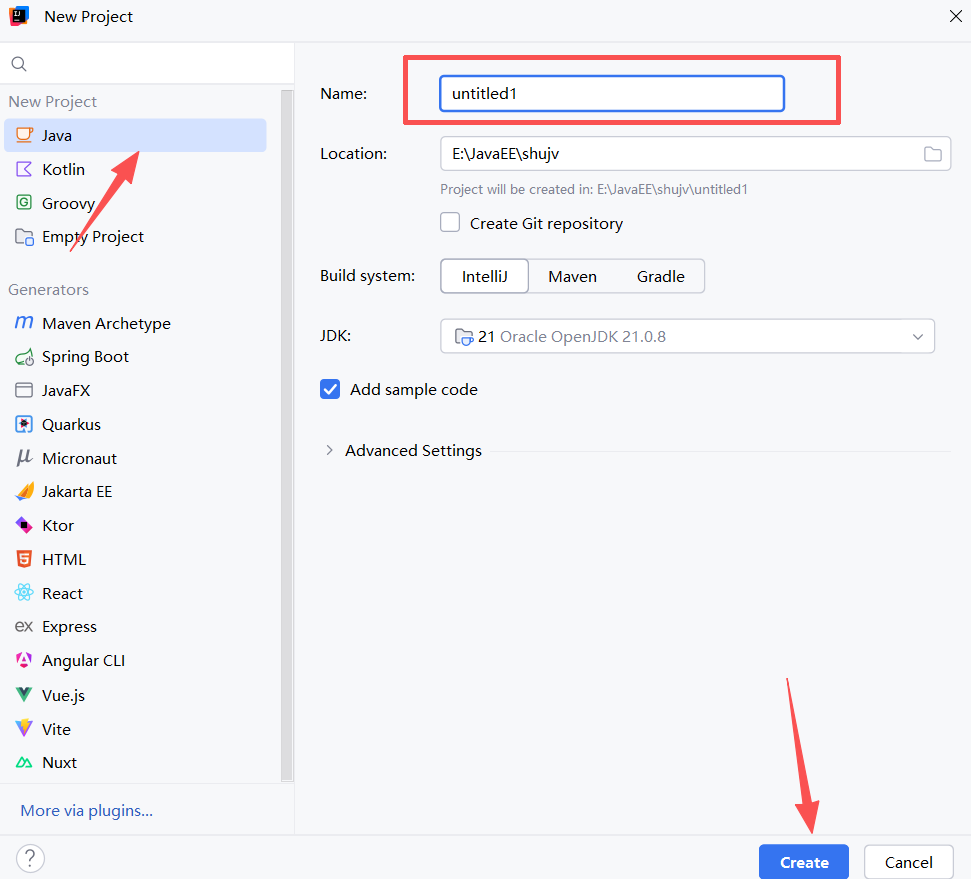Select IntelliJ build system

[x=484, y=276]
